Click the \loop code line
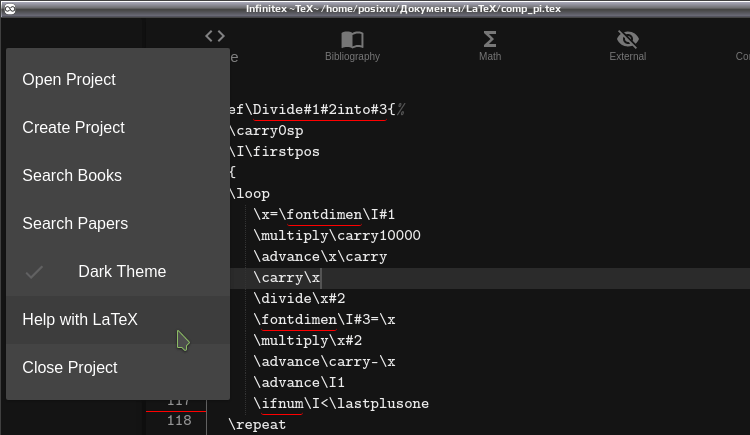The height and width of the screenshot is (435, 750). coord(249,194)
